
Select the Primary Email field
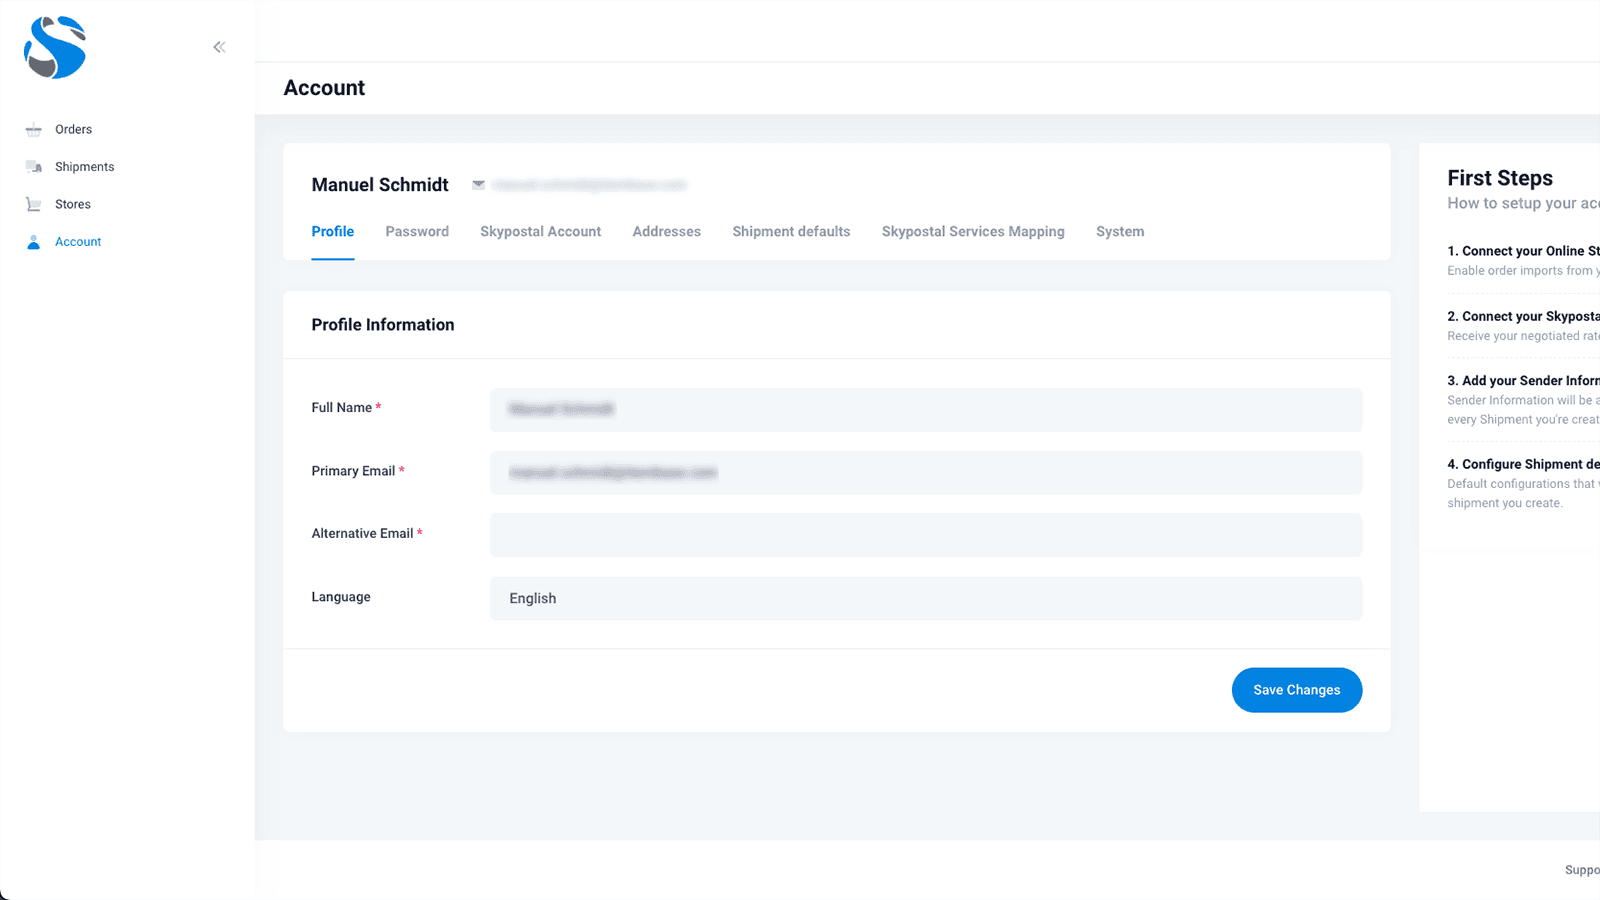coord(925,472)
